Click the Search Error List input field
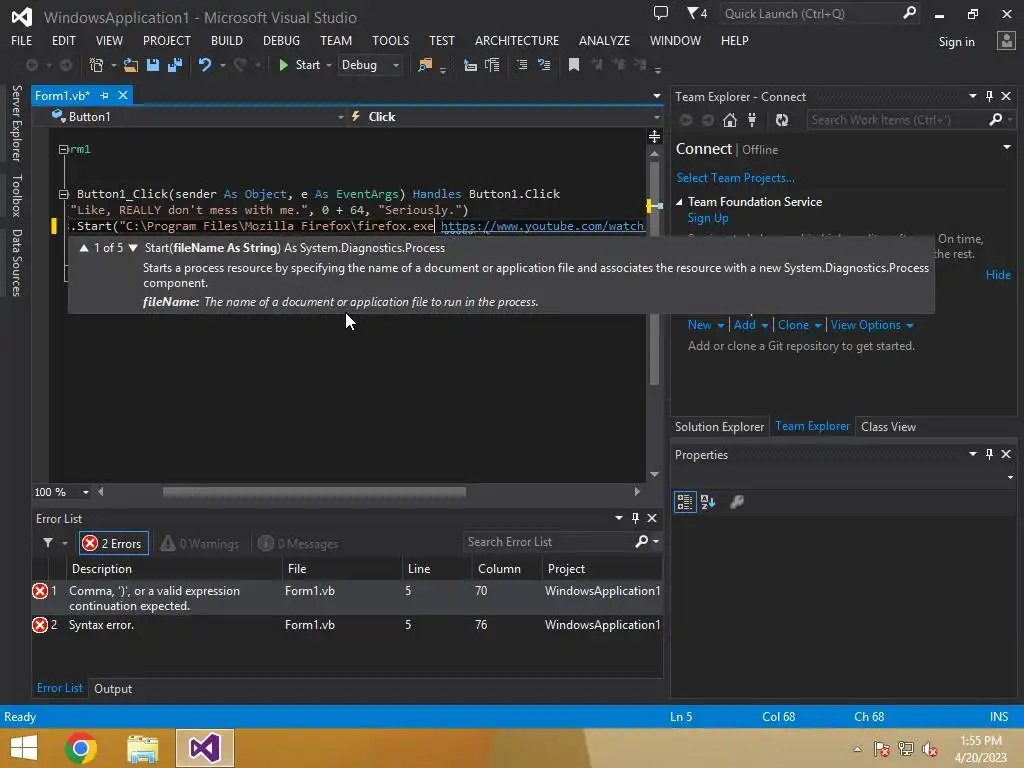The width and height of the screenshot is (1024, 768). point(549,542)
